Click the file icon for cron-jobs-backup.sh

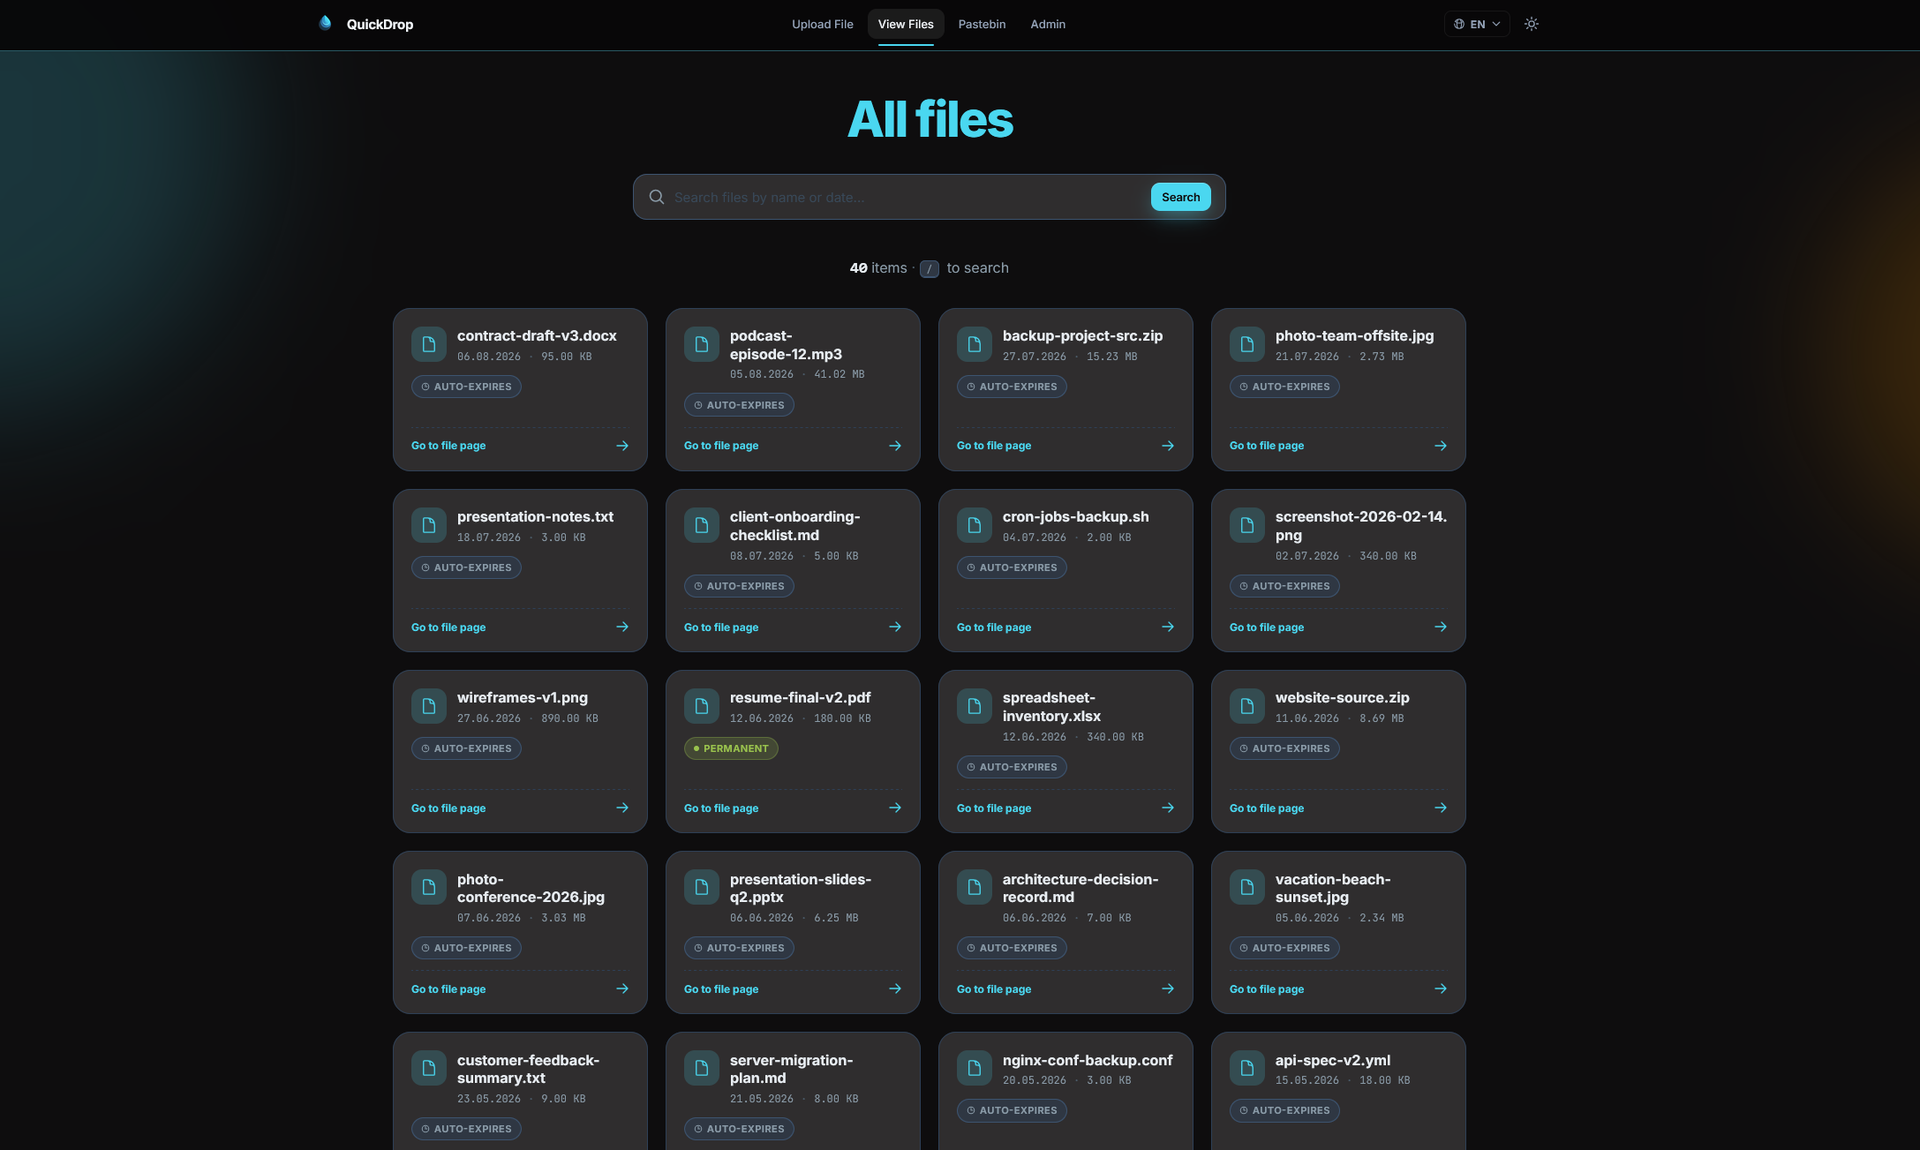(974, 525)
